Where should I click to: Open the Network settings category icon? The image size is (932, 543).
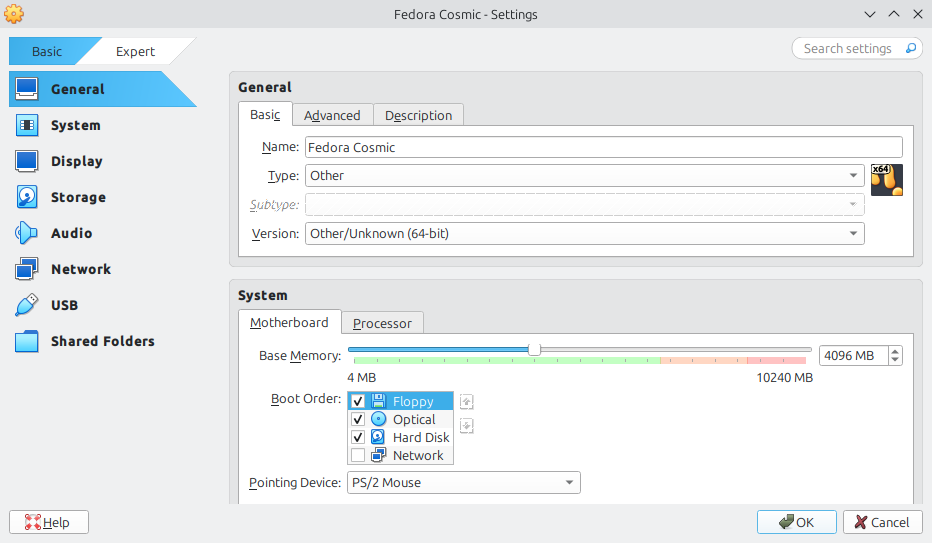27,269
